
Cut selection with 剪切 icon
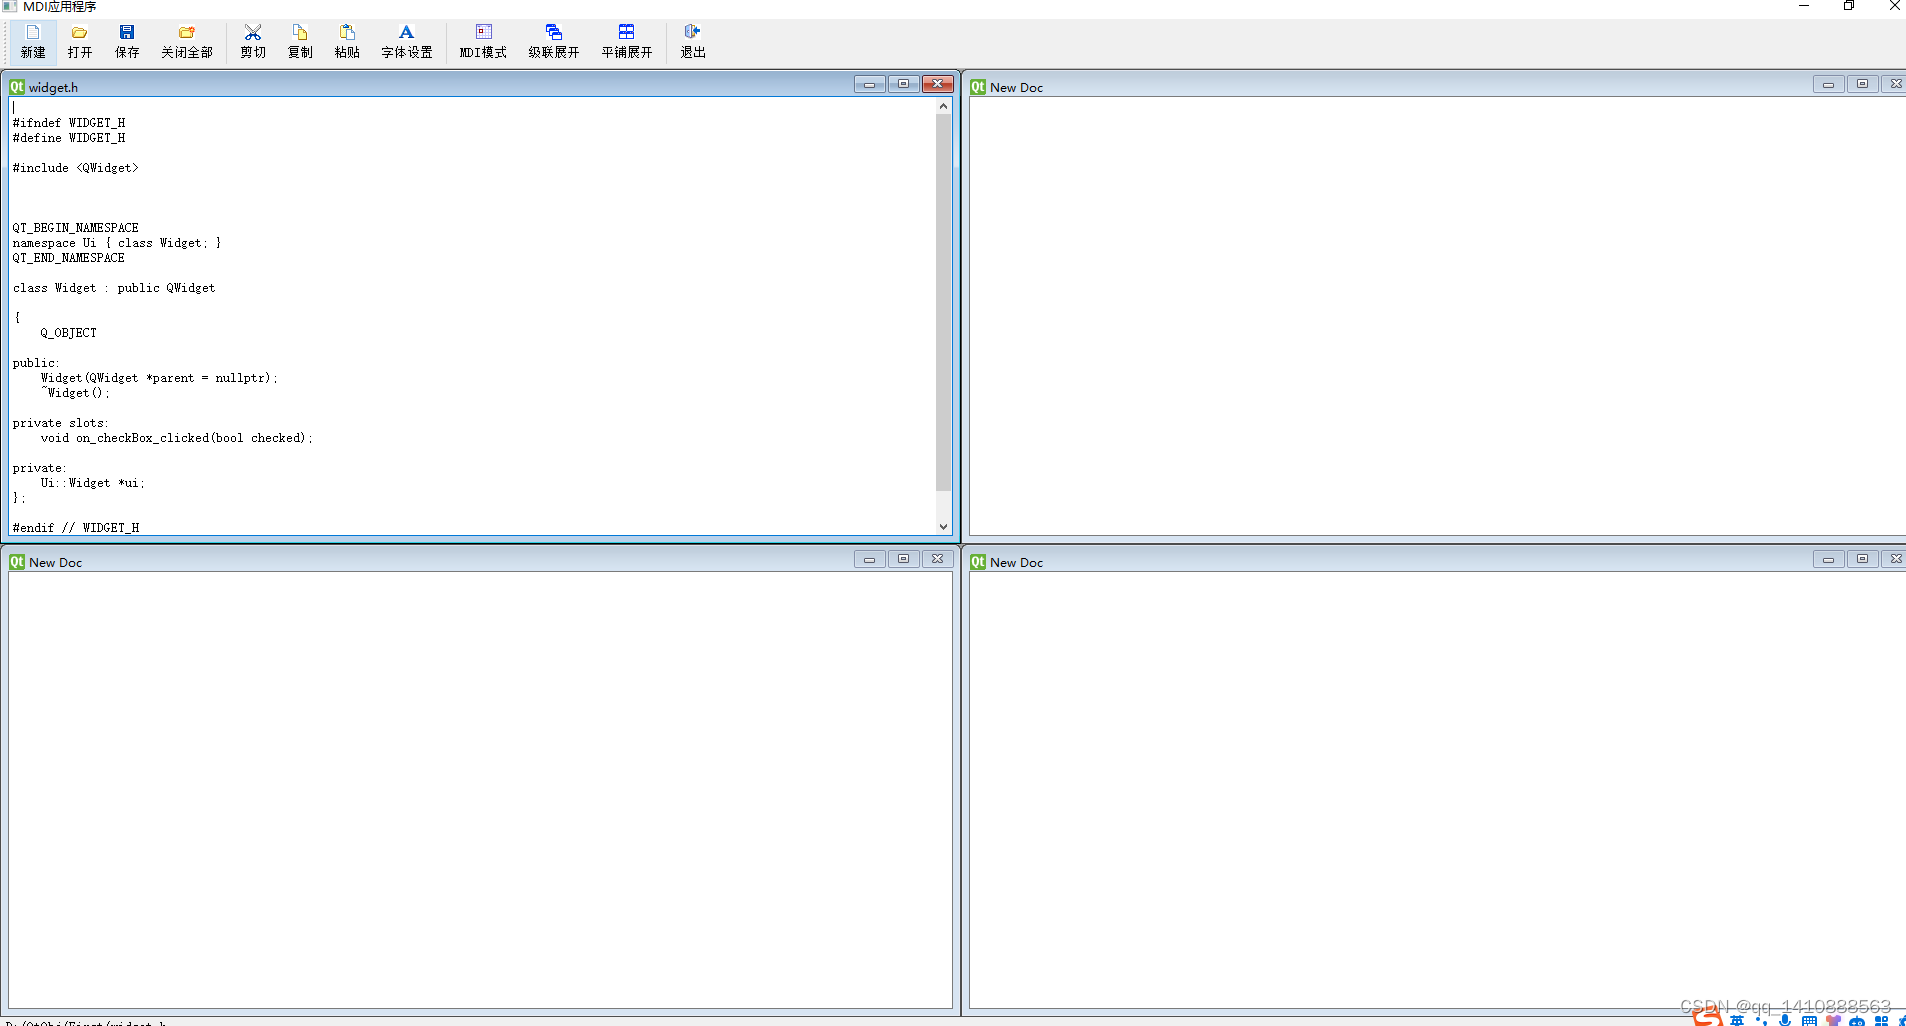(253, 41)
